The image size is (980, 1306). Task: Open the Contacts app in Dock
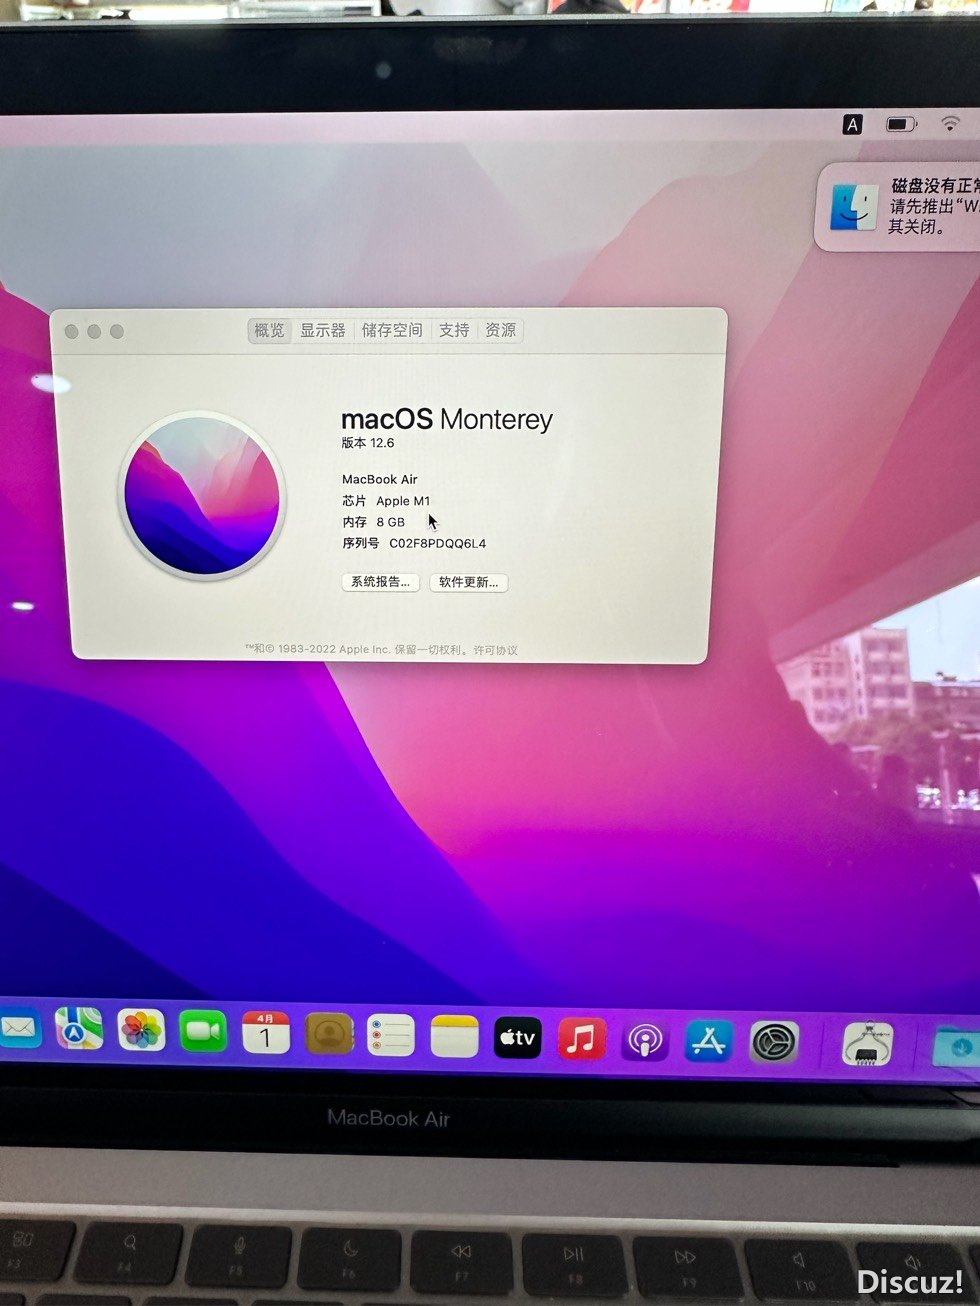329,1034
